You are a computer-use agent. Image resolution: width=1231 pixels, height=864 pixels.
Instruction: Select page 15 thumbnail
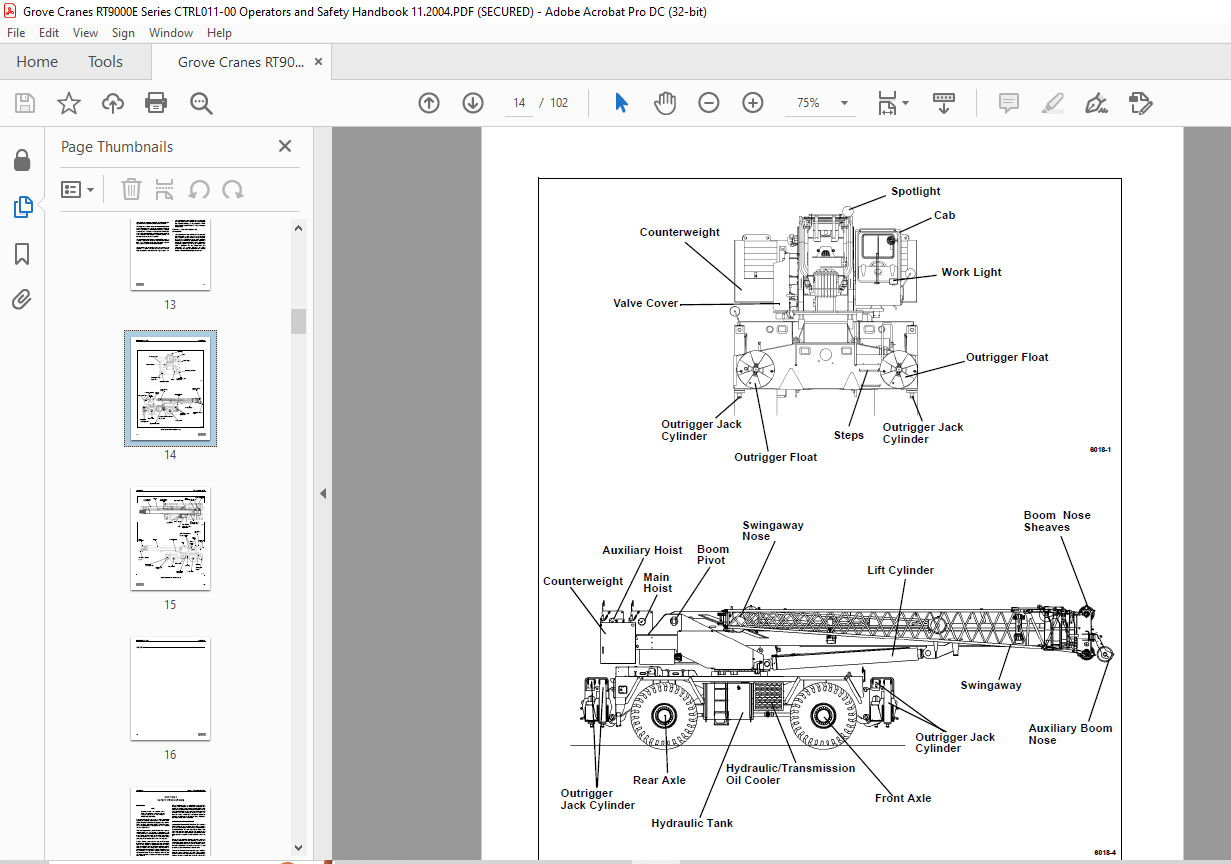coord(170,539)
